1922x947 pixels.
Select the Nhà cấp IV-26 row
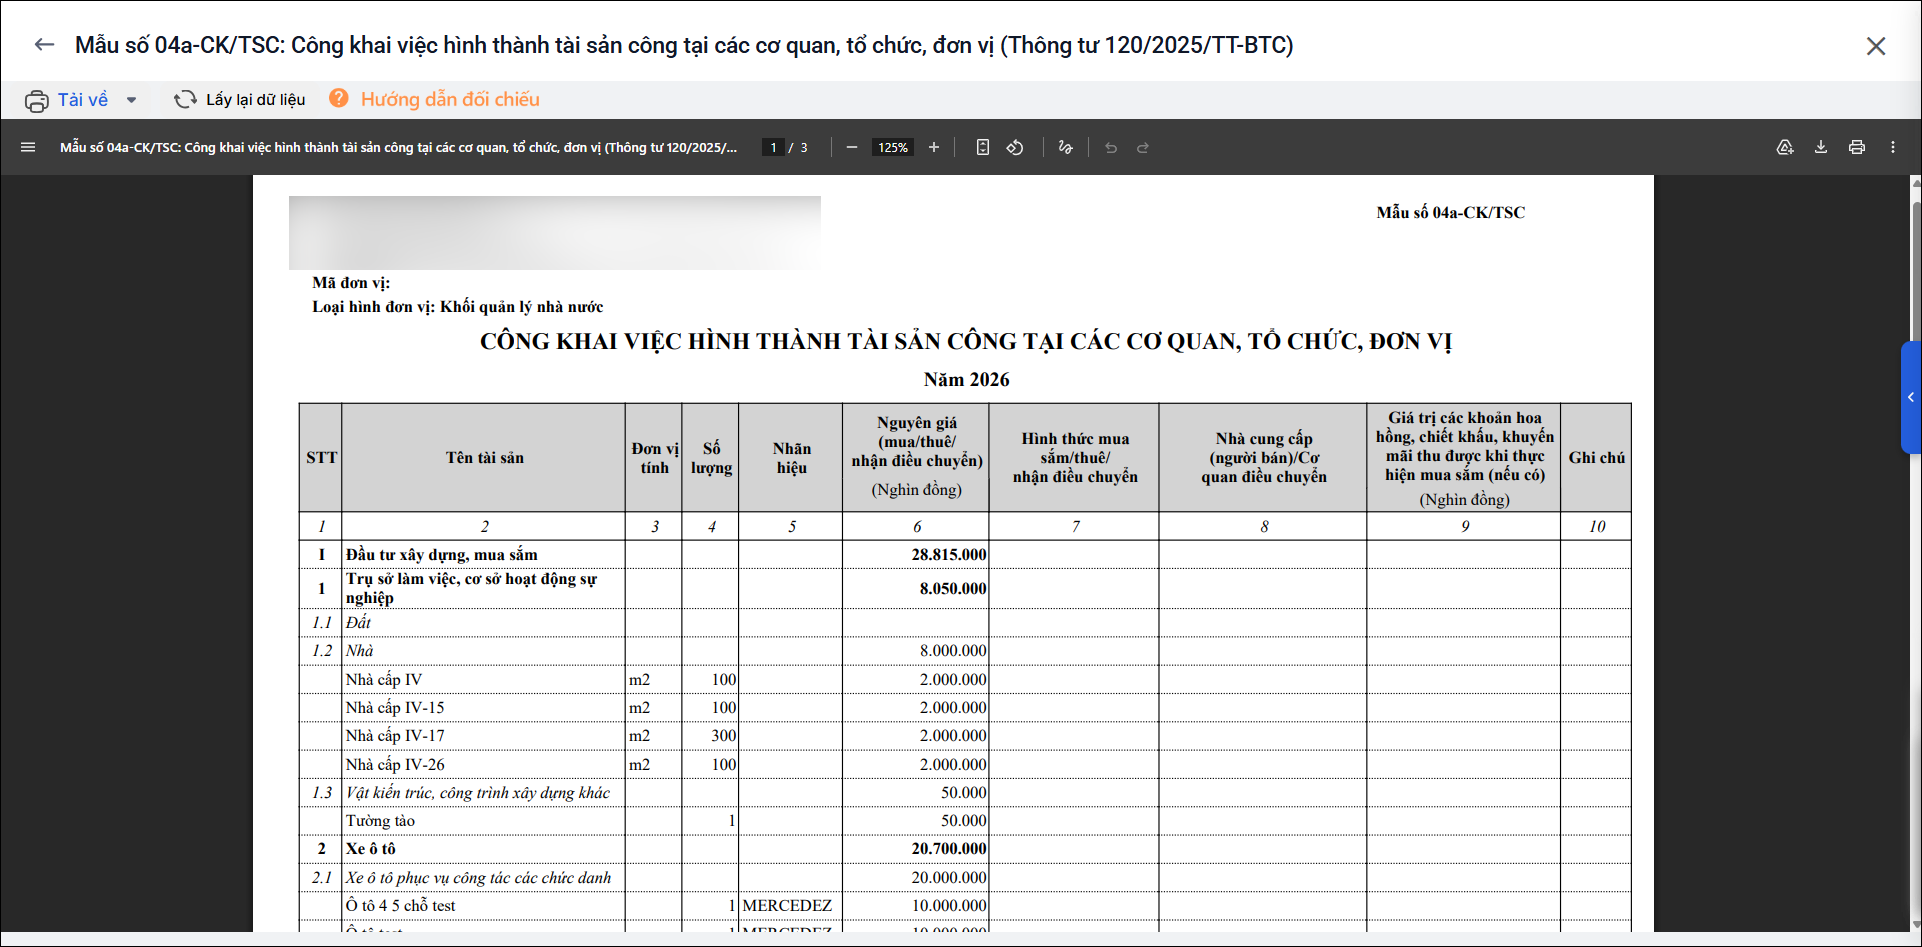click(x=965, y=764)
